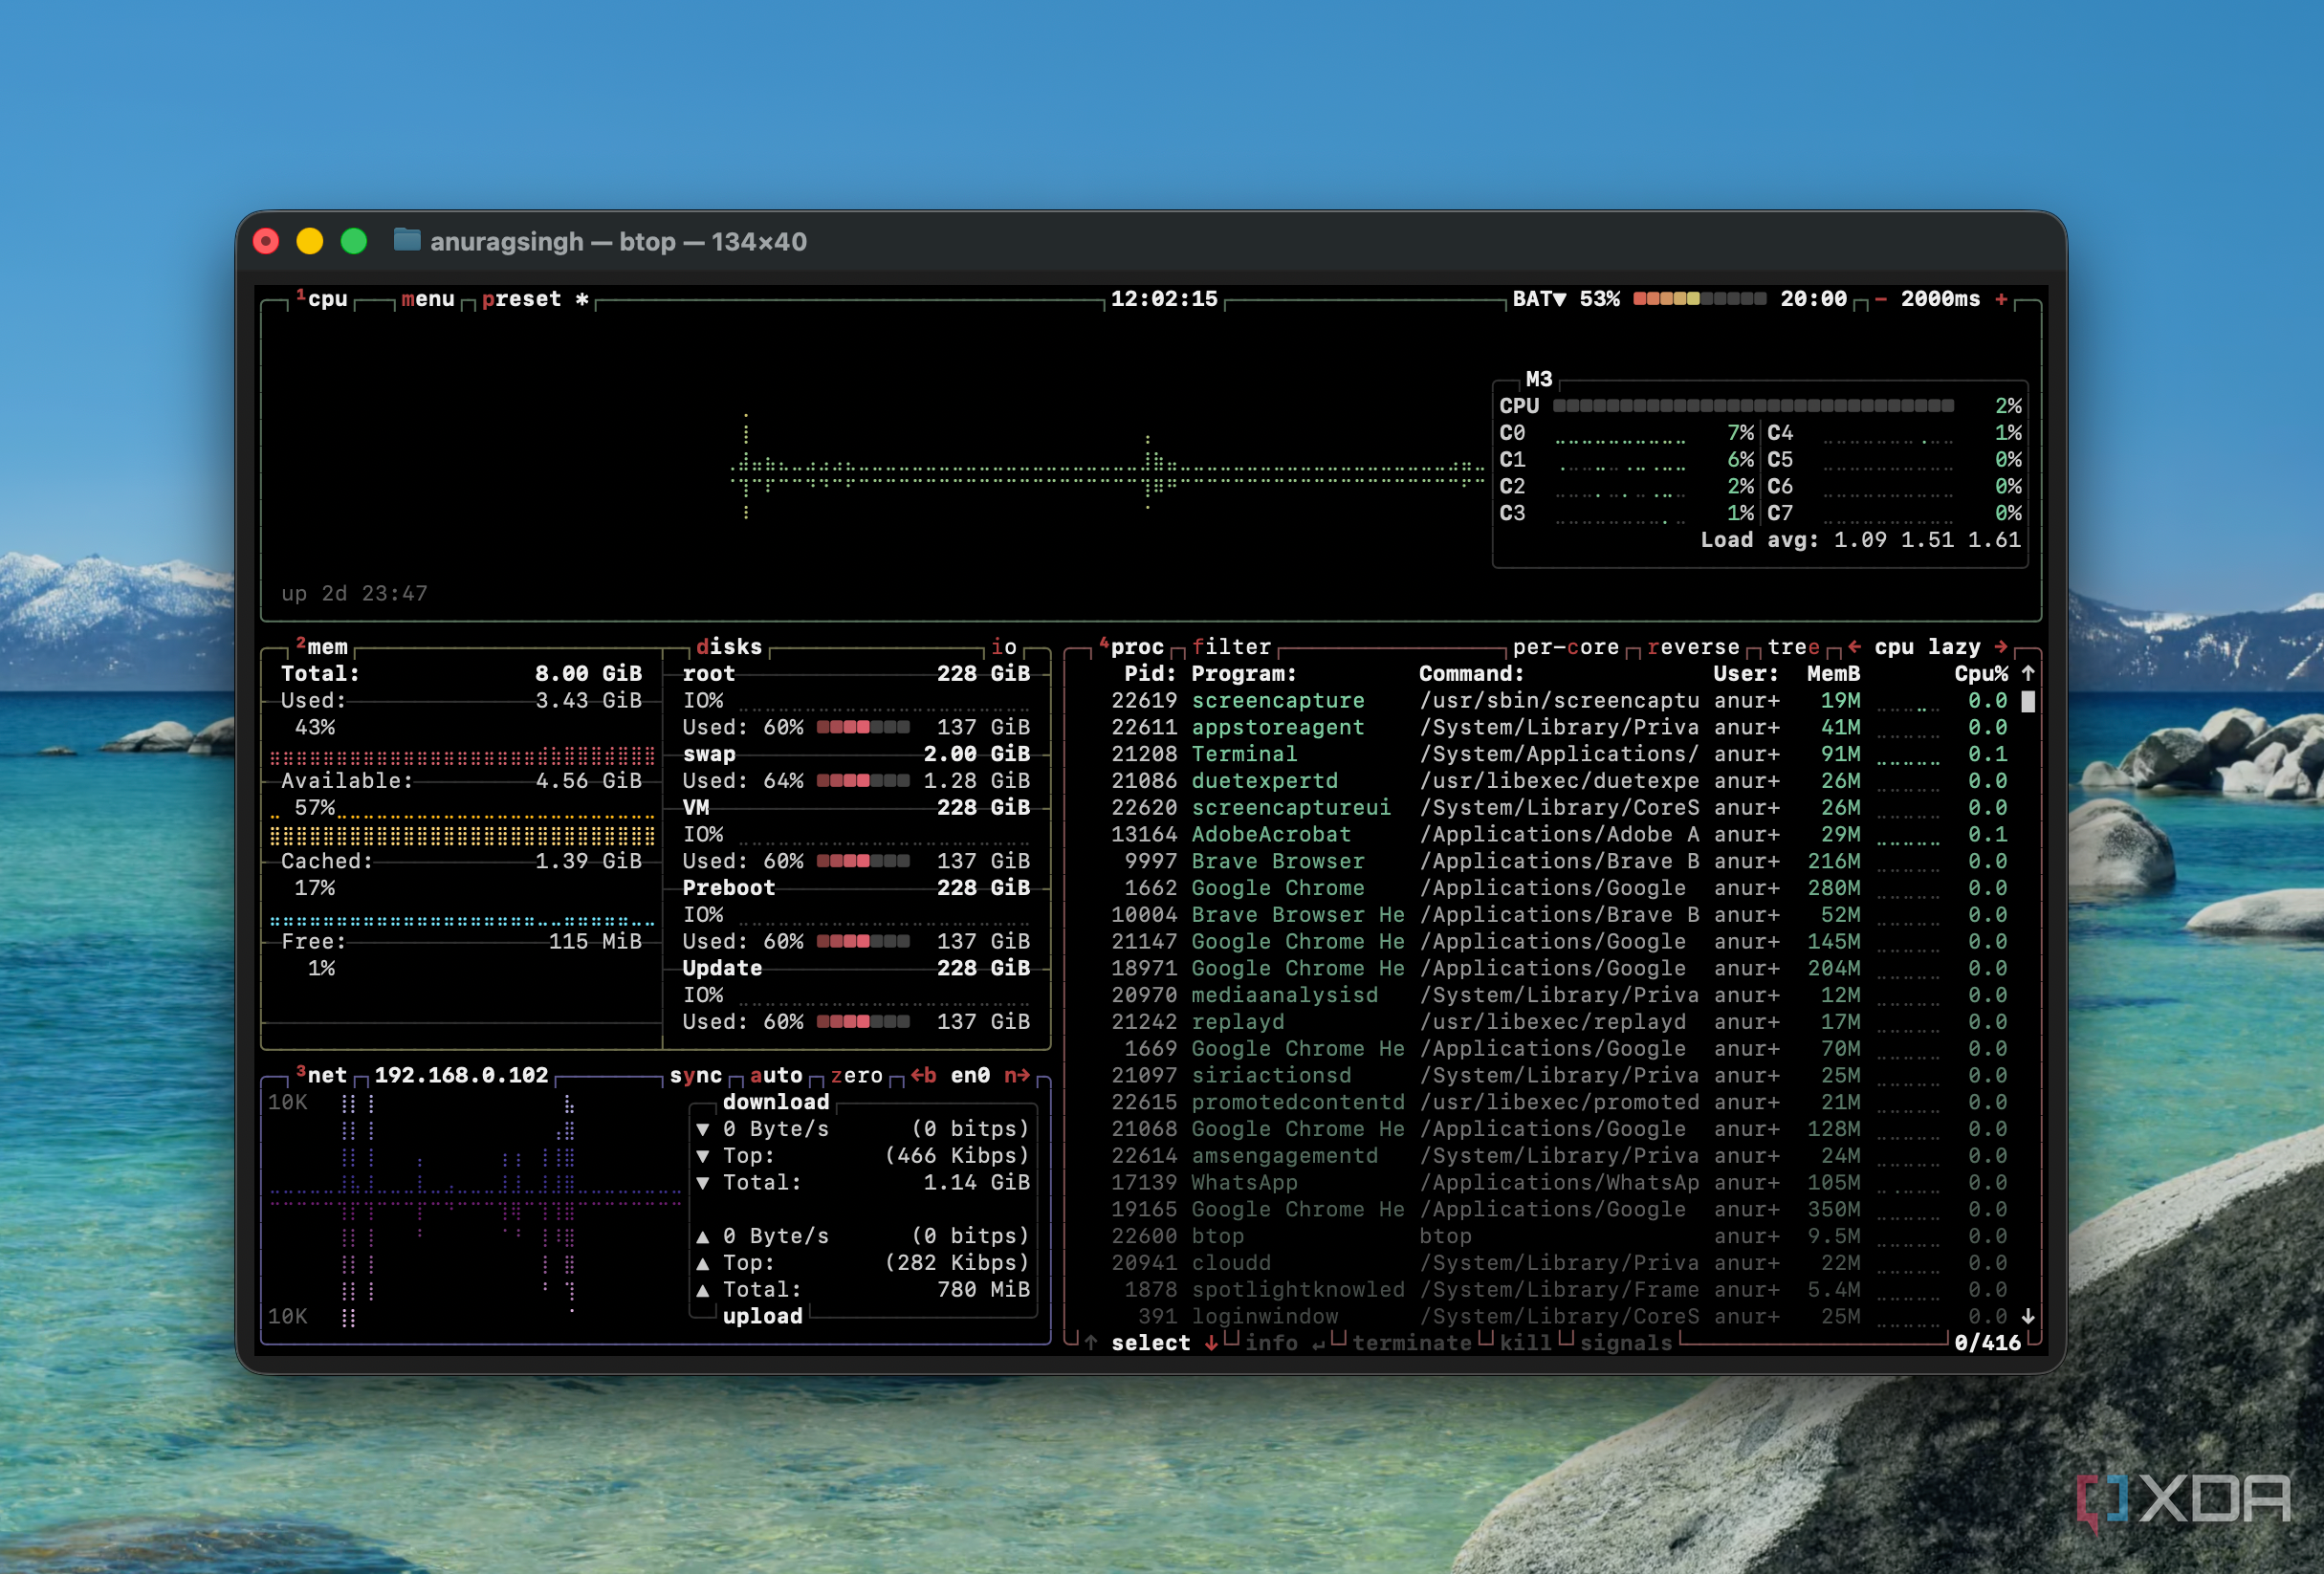
Task: Click kill in process footer
Action: (1525, 1343)
